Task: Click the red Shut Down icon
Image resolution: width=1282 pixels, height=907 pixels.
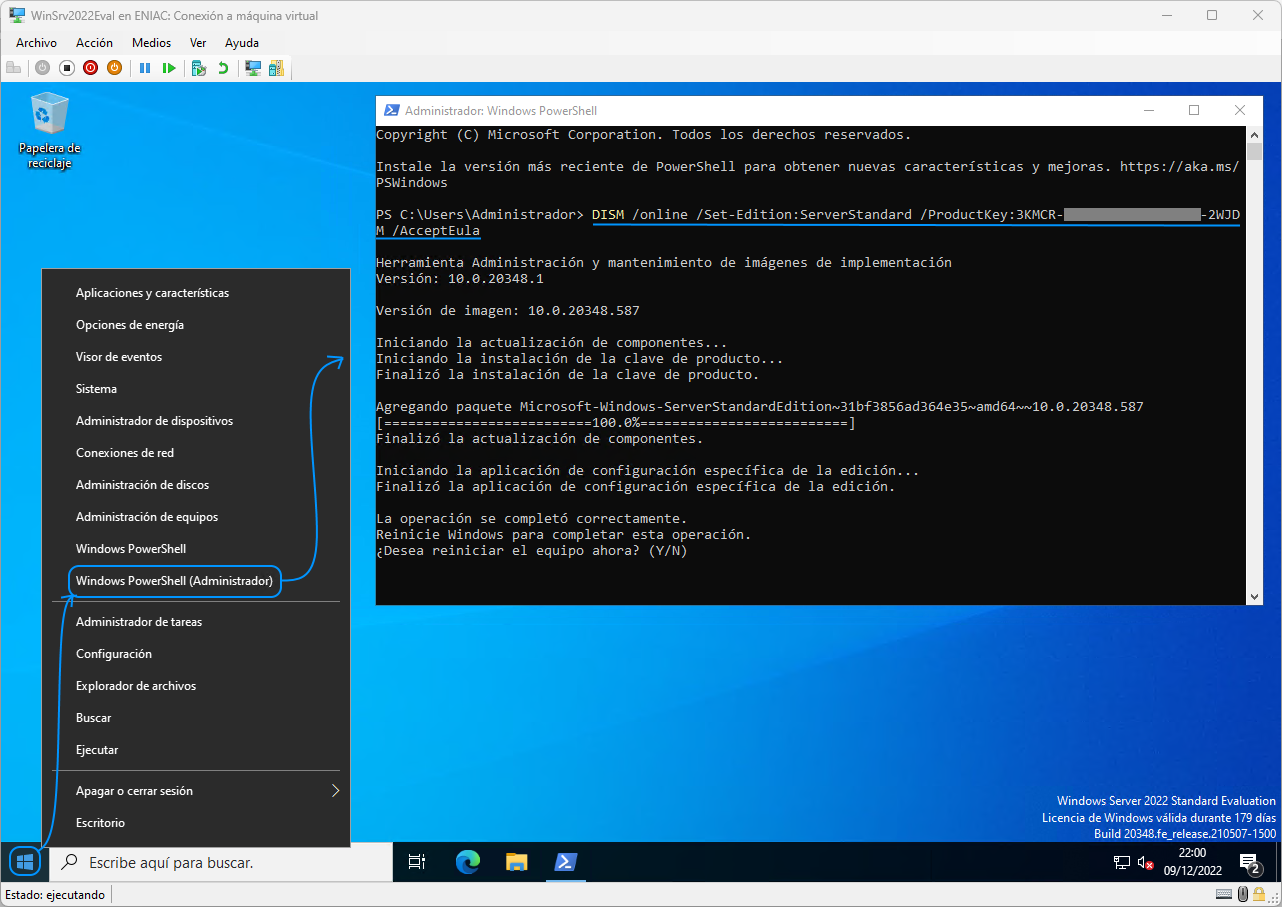Action: pos(90,68)
